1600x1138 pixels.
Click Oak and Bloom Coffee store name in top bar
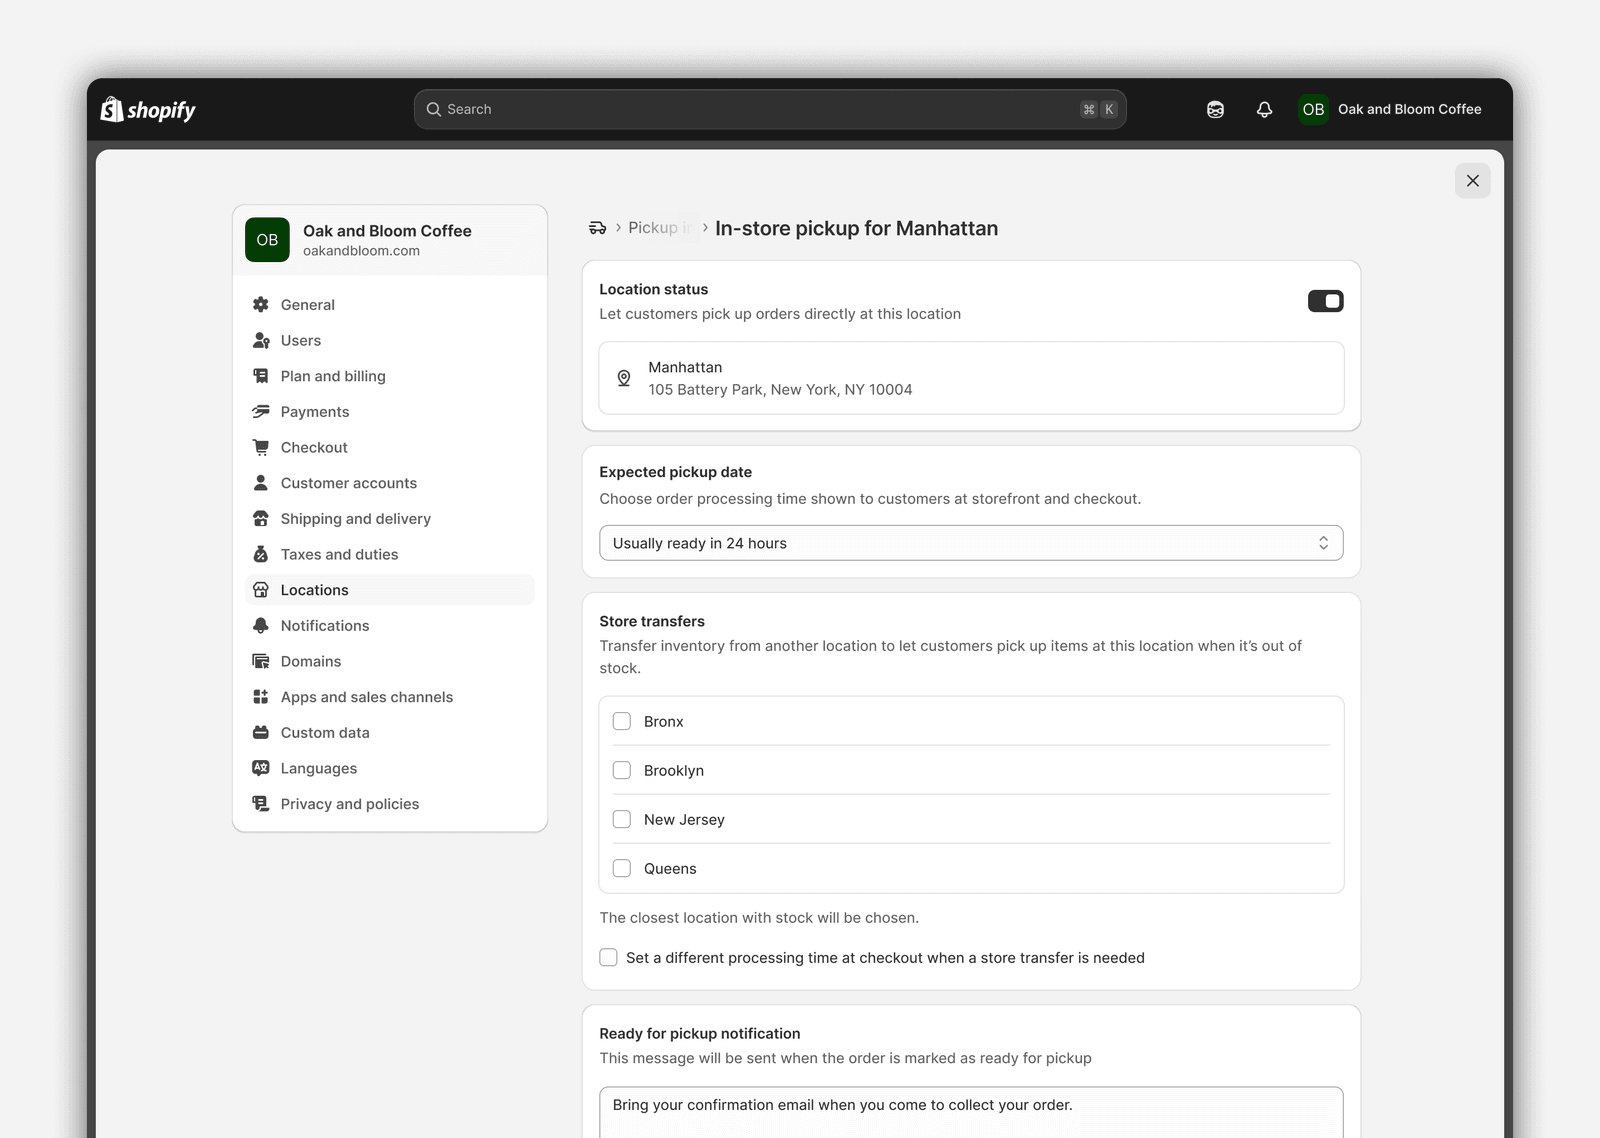coord(1410,110)
